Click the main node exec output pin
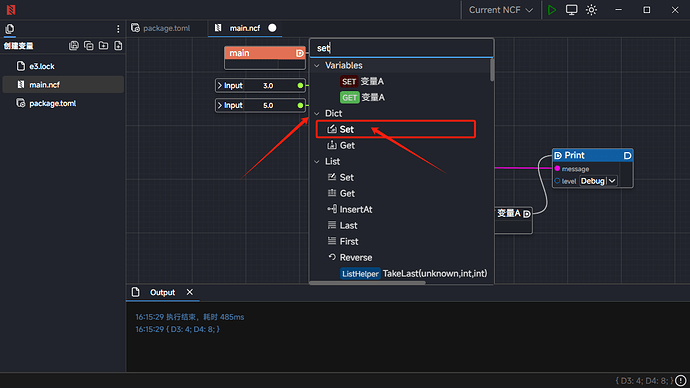Image resolution: width=690 pixels, height=388 pixels. (300, 53)
